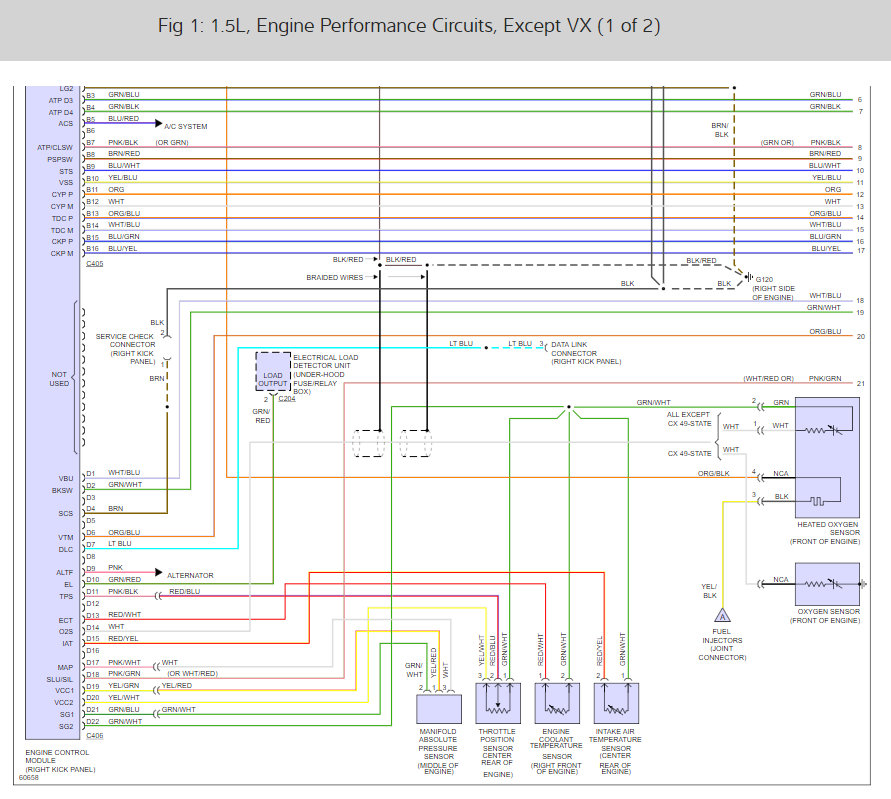Click the 'BRAIDED WIRES' label

(x=335, y=278)
